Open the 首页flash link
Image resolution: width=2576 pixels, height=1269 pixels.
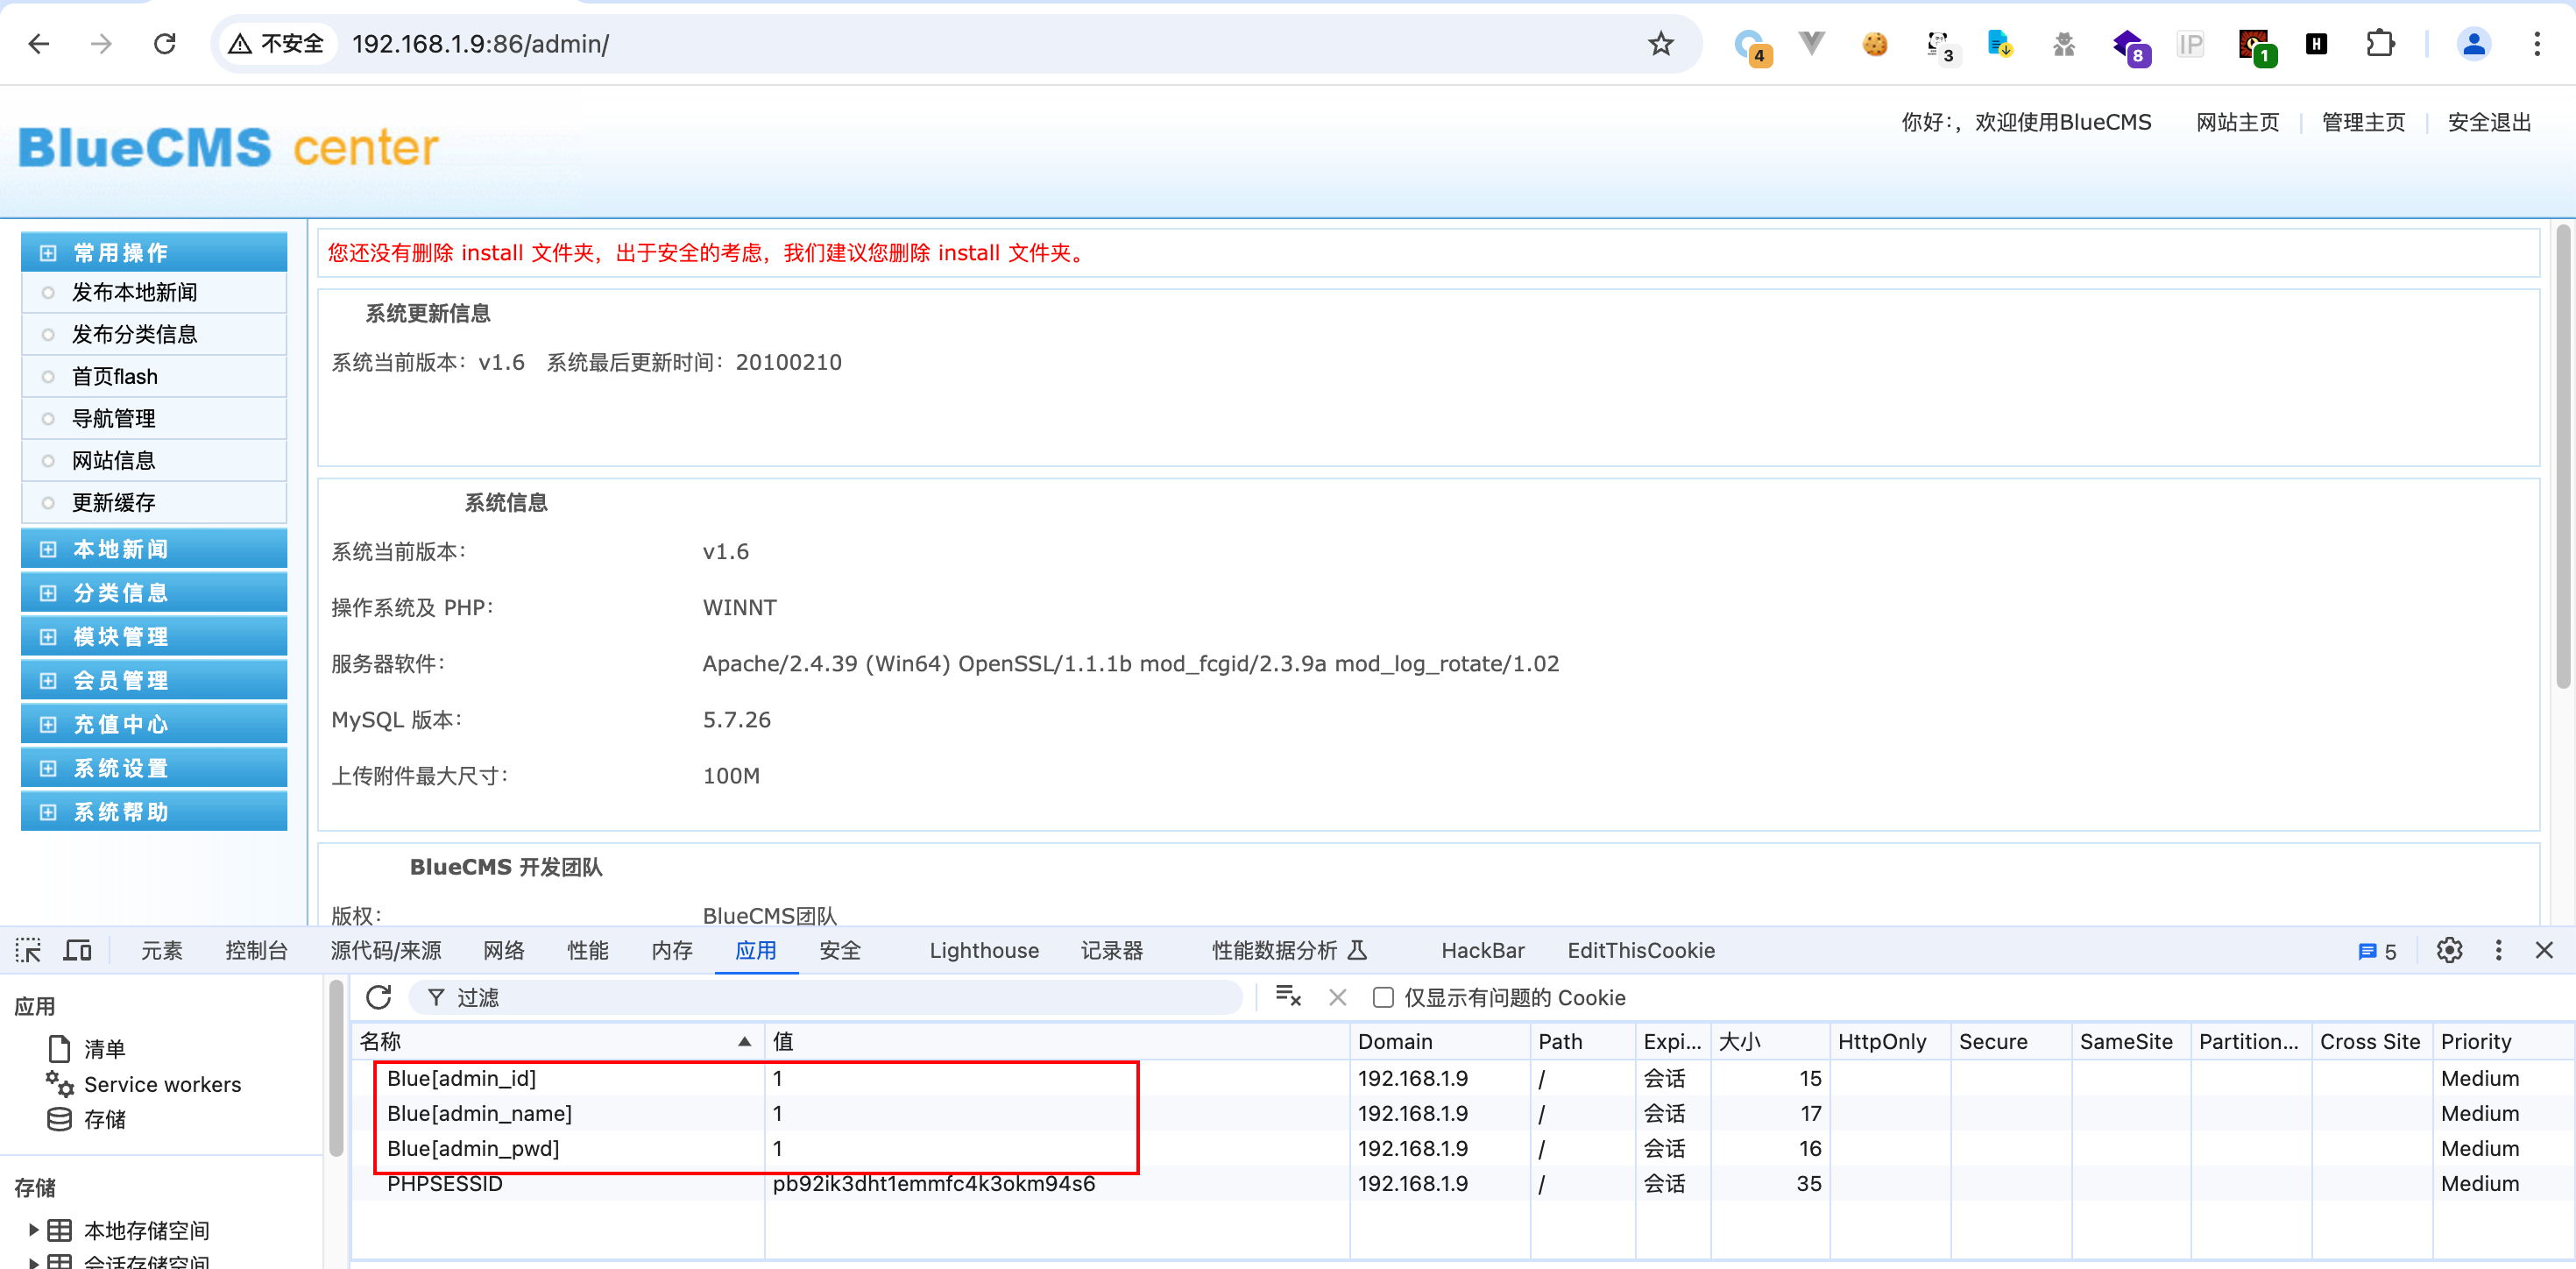tap(114, 376)
